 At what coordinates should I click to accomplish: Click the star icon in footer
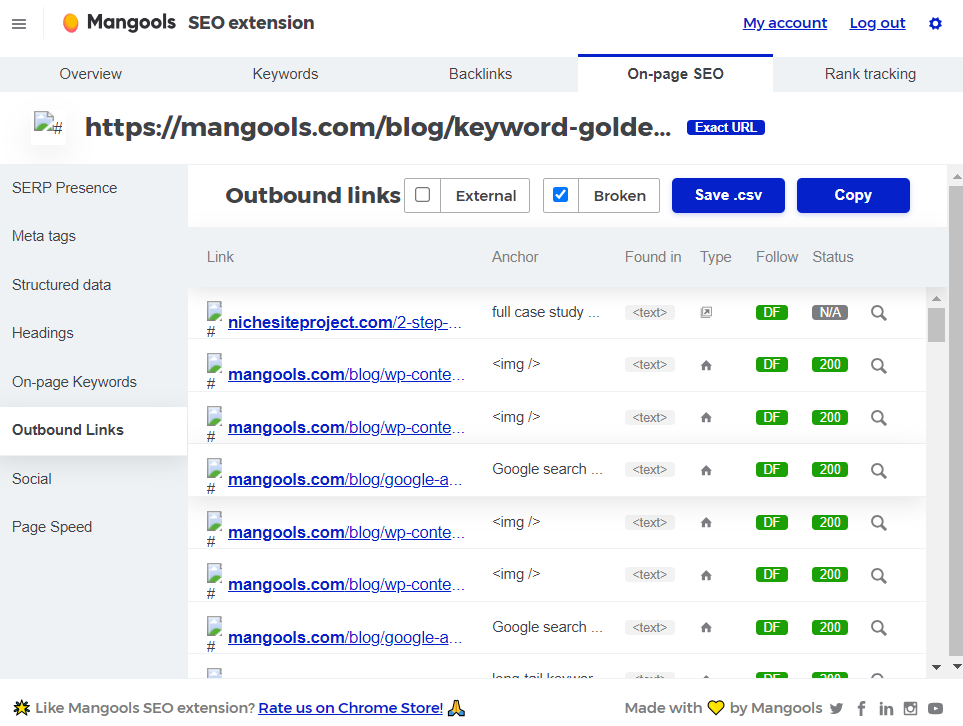pyautogui.click(x=21, y=708)
